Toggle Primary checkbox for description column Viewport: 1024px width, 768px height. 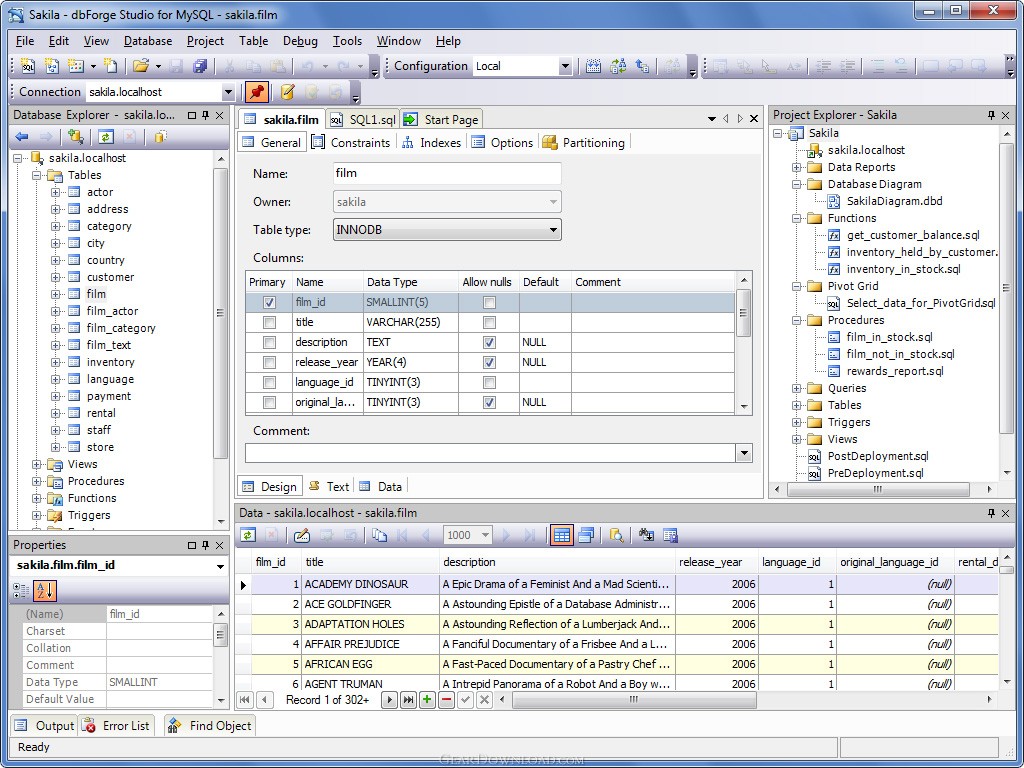[269, 342]
